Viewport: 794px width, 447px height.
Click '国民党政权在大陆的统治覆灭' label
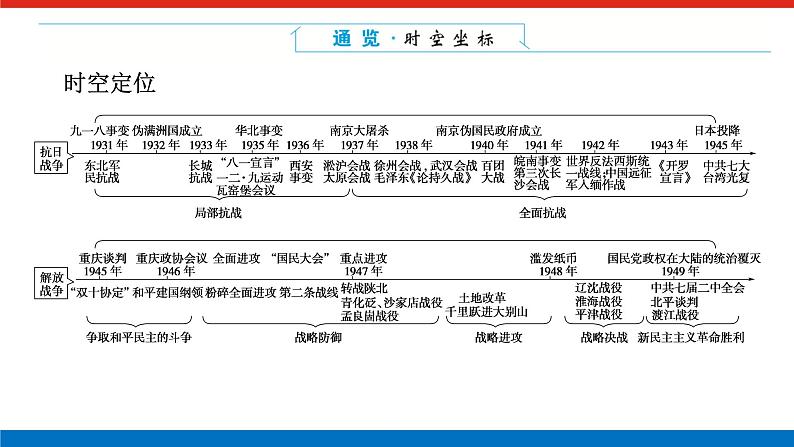[684, 258]
